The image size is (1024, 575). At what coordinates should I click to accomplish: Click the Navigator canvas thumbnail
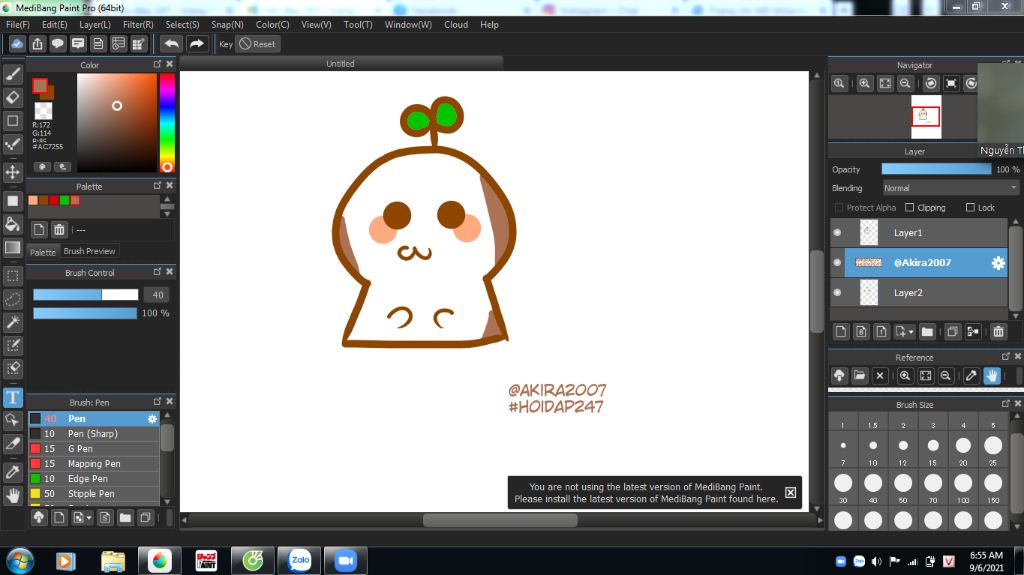pos(926,117)
